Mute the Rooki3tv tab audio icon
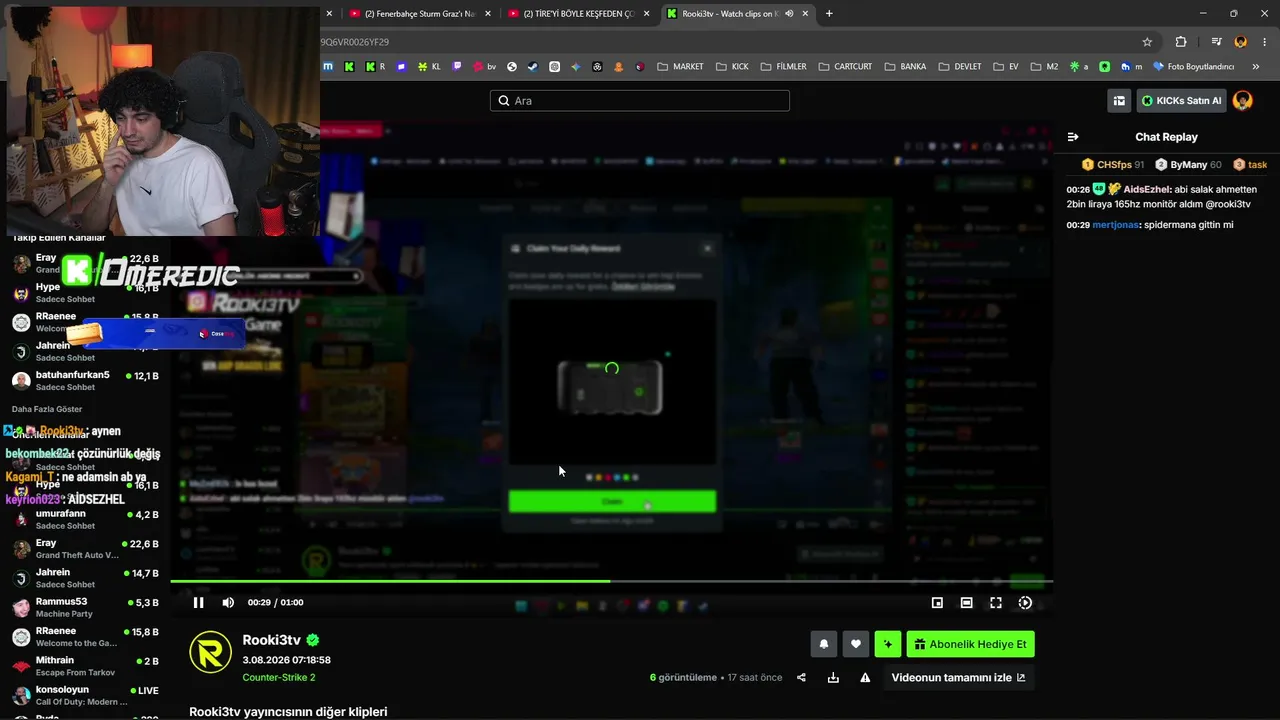1280x720 pixels. click(789, 14)
